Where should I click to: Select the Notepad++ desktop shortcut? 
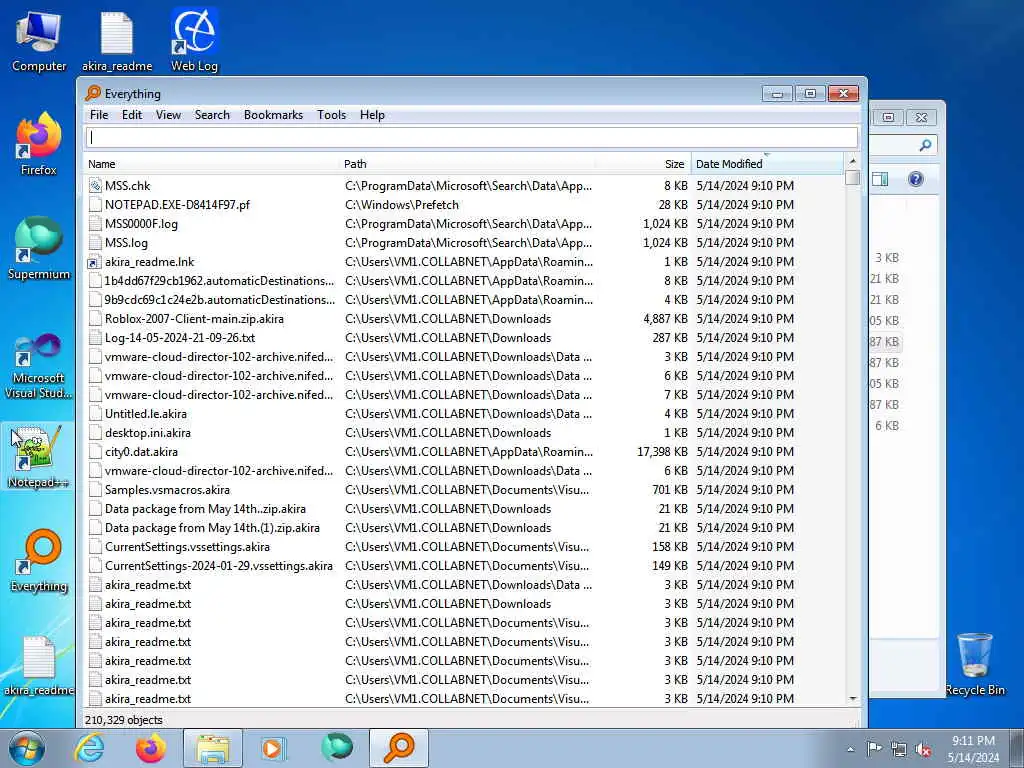pos(38,456)
